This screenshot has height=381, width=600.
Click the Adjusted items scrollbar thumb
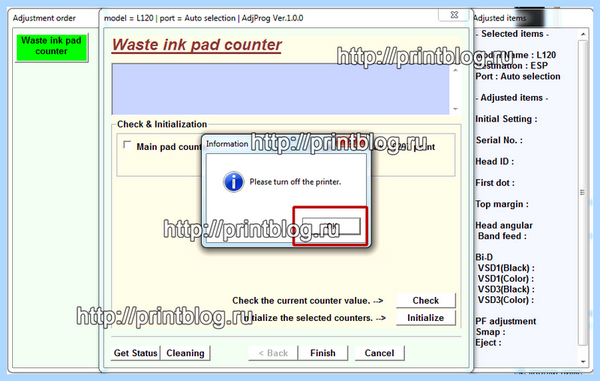click(583, 192)
